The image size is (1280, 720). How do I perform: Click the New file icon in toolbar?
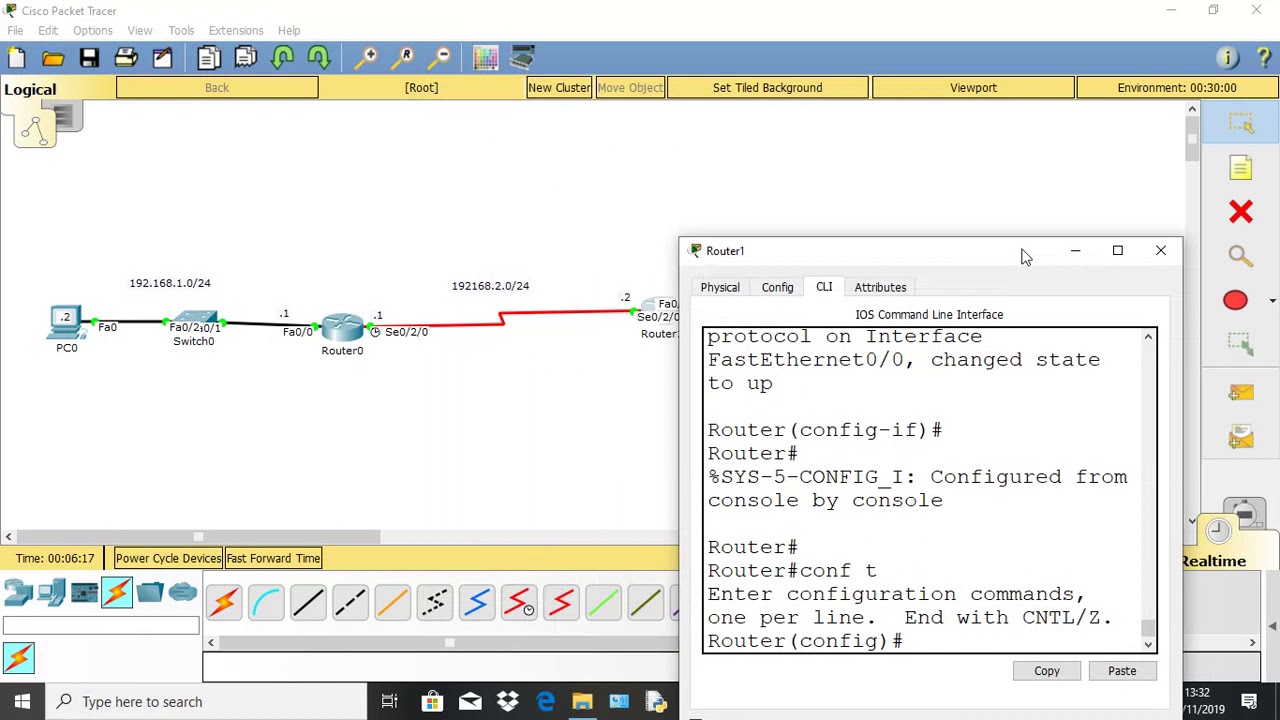17,59
